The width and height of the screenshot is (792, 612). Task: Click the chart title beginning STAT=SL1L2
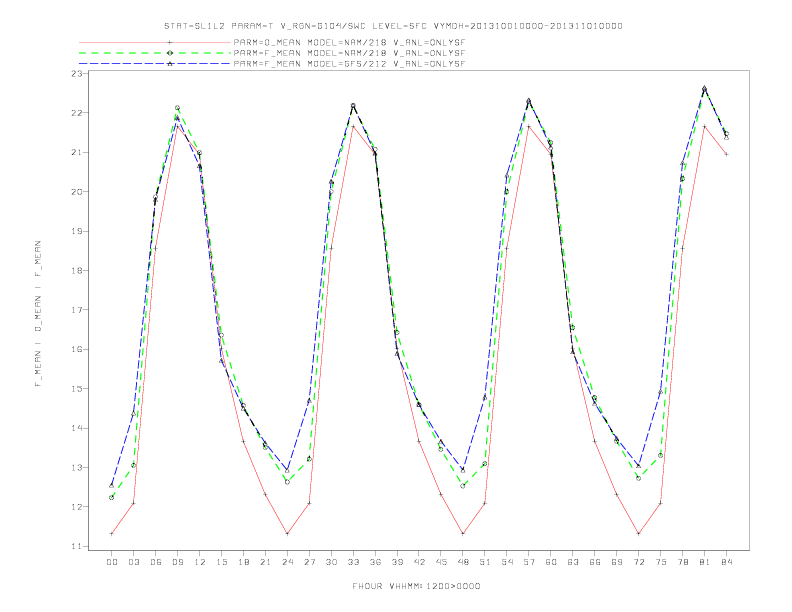(393, 26)
